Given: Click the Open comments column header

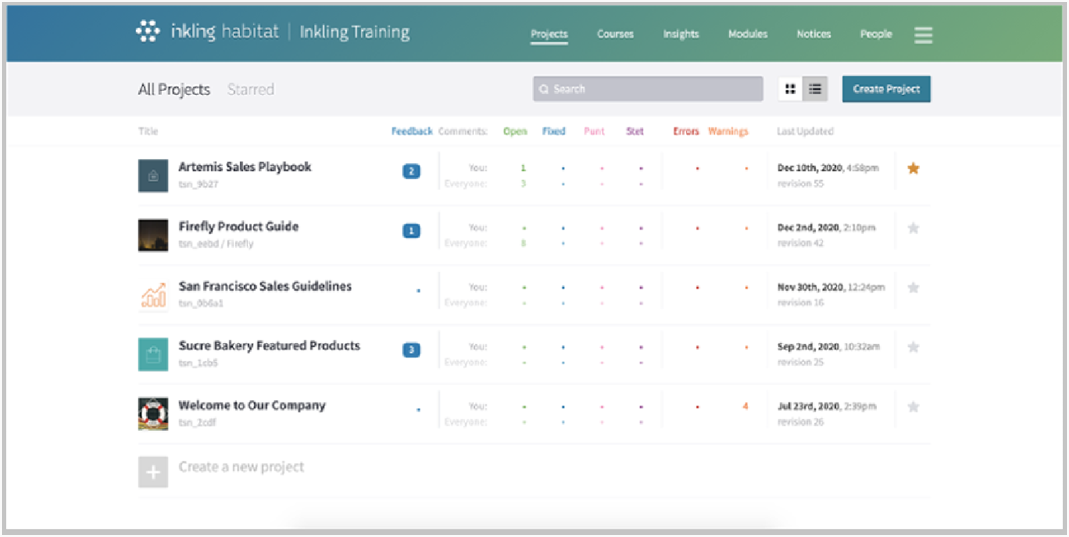Looking at the screenshot, I should (515, 132).
